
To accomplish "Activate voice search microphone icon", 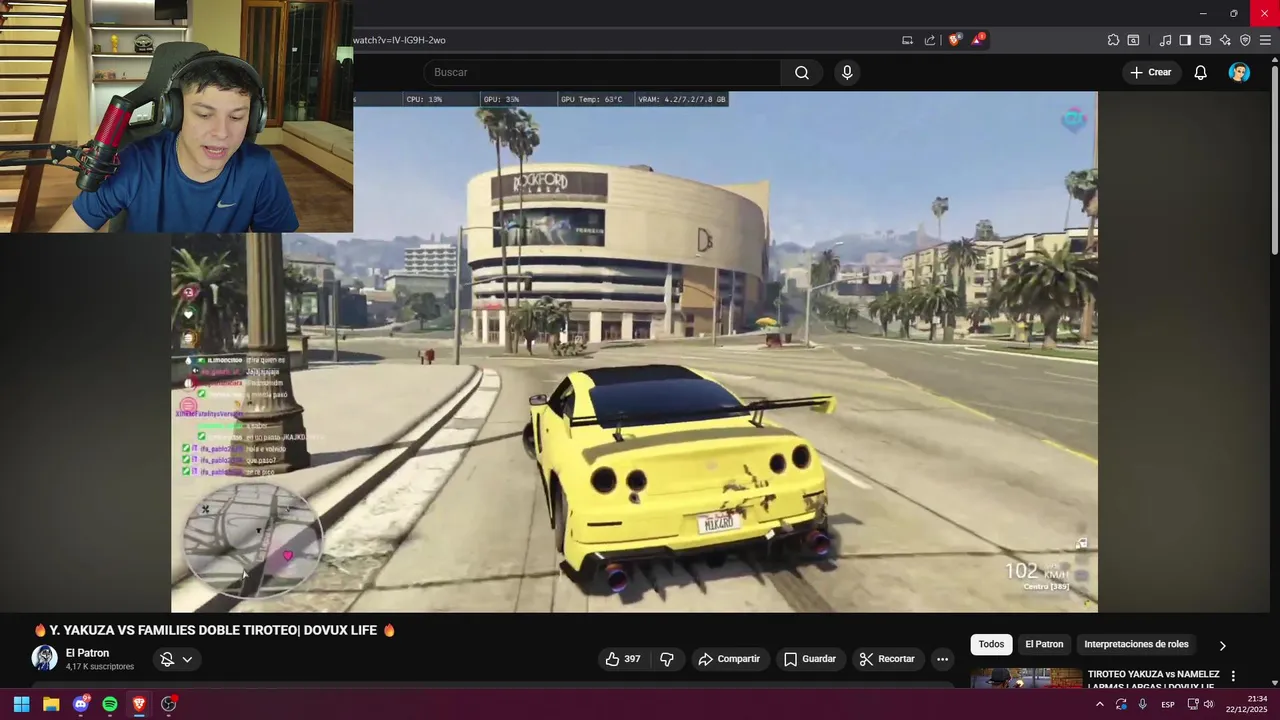I will point(847,72).
